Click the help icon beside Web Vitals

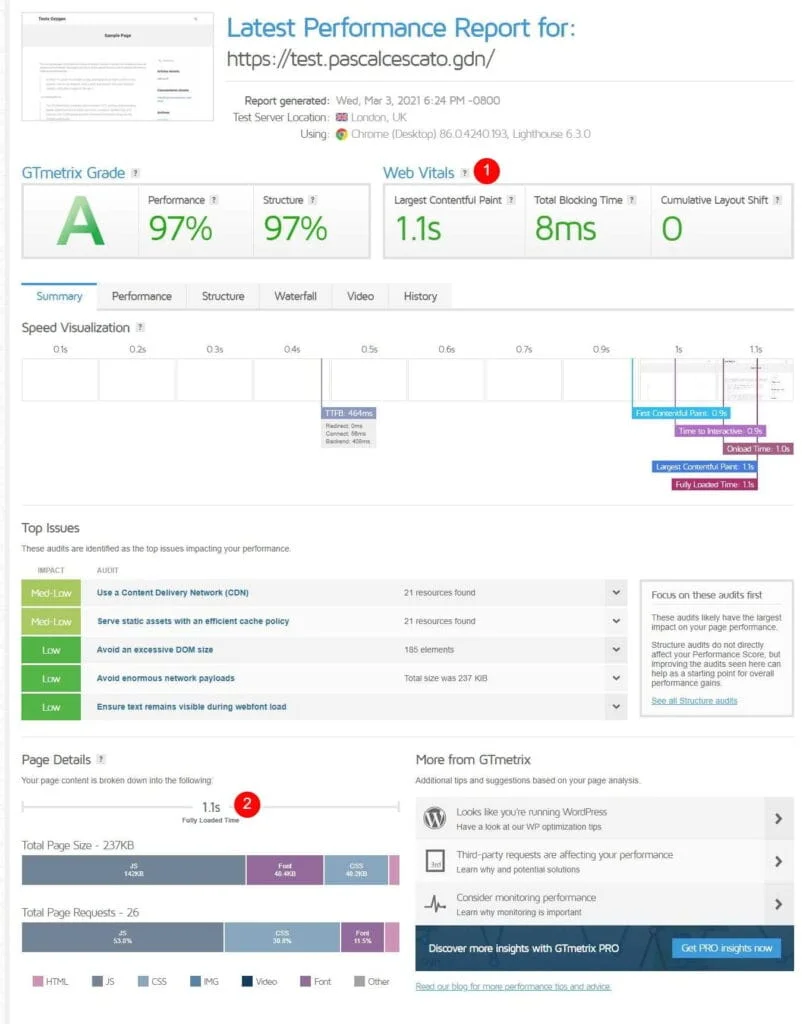click(464, 173)
